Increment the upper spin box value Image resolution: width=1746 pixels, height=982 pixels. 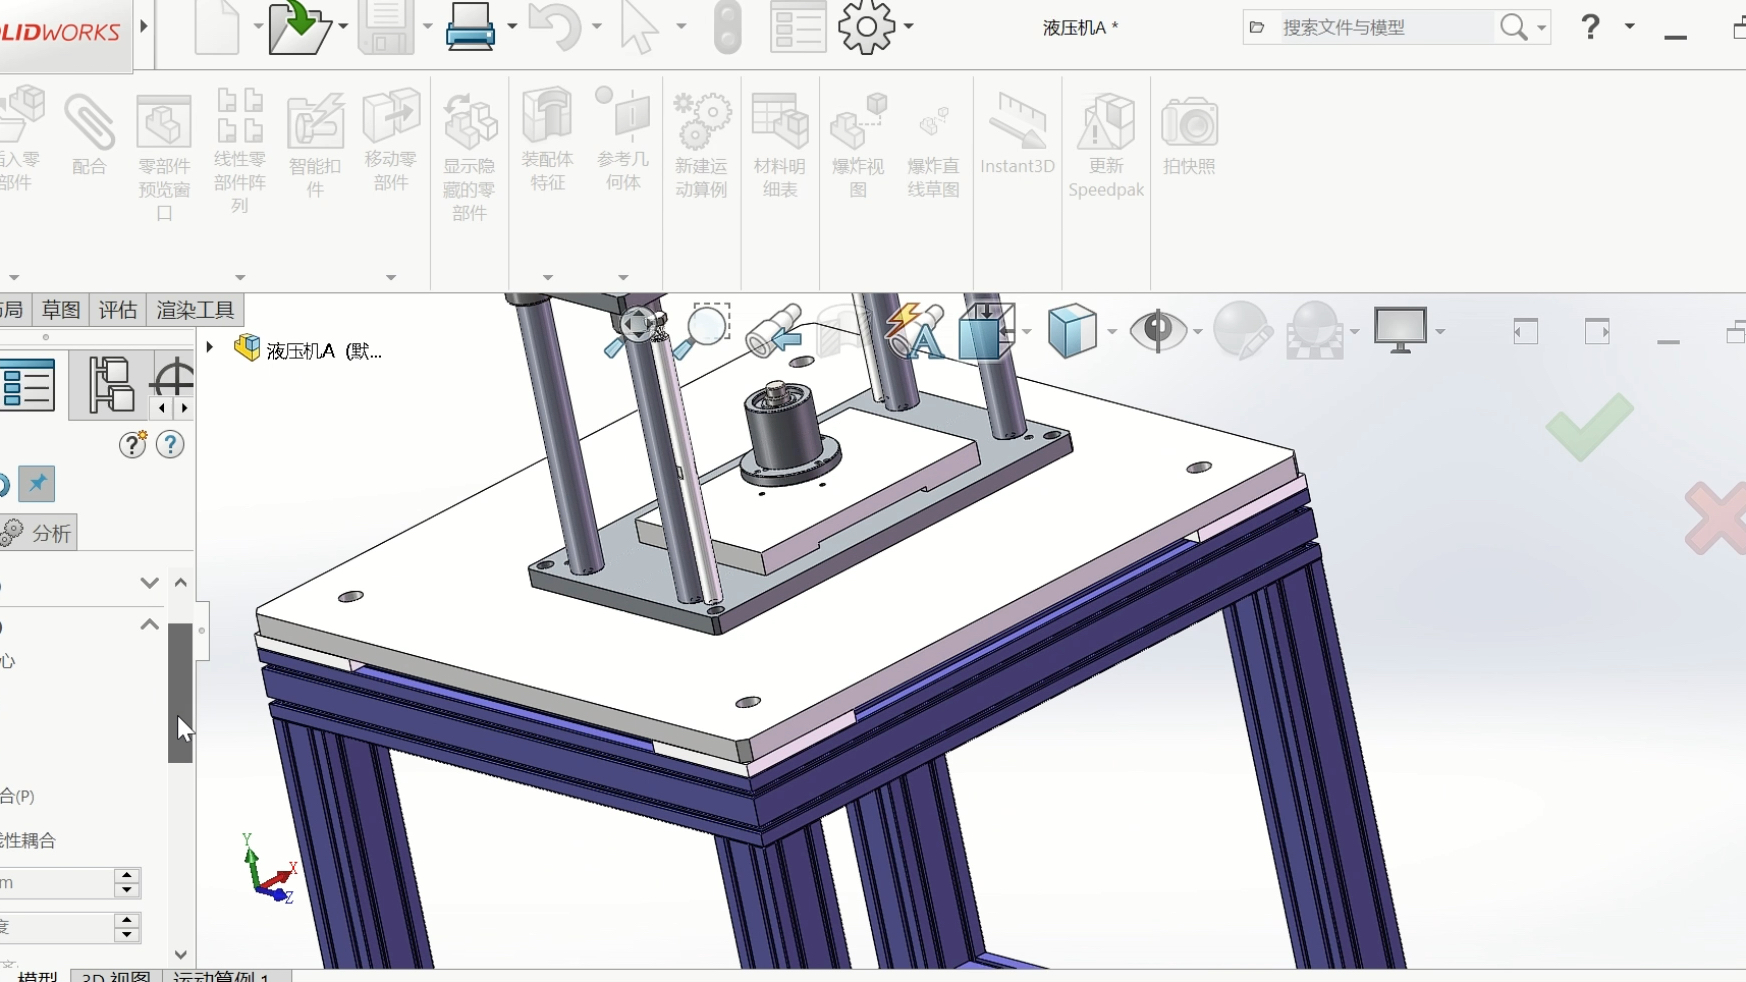pos(126,875)
